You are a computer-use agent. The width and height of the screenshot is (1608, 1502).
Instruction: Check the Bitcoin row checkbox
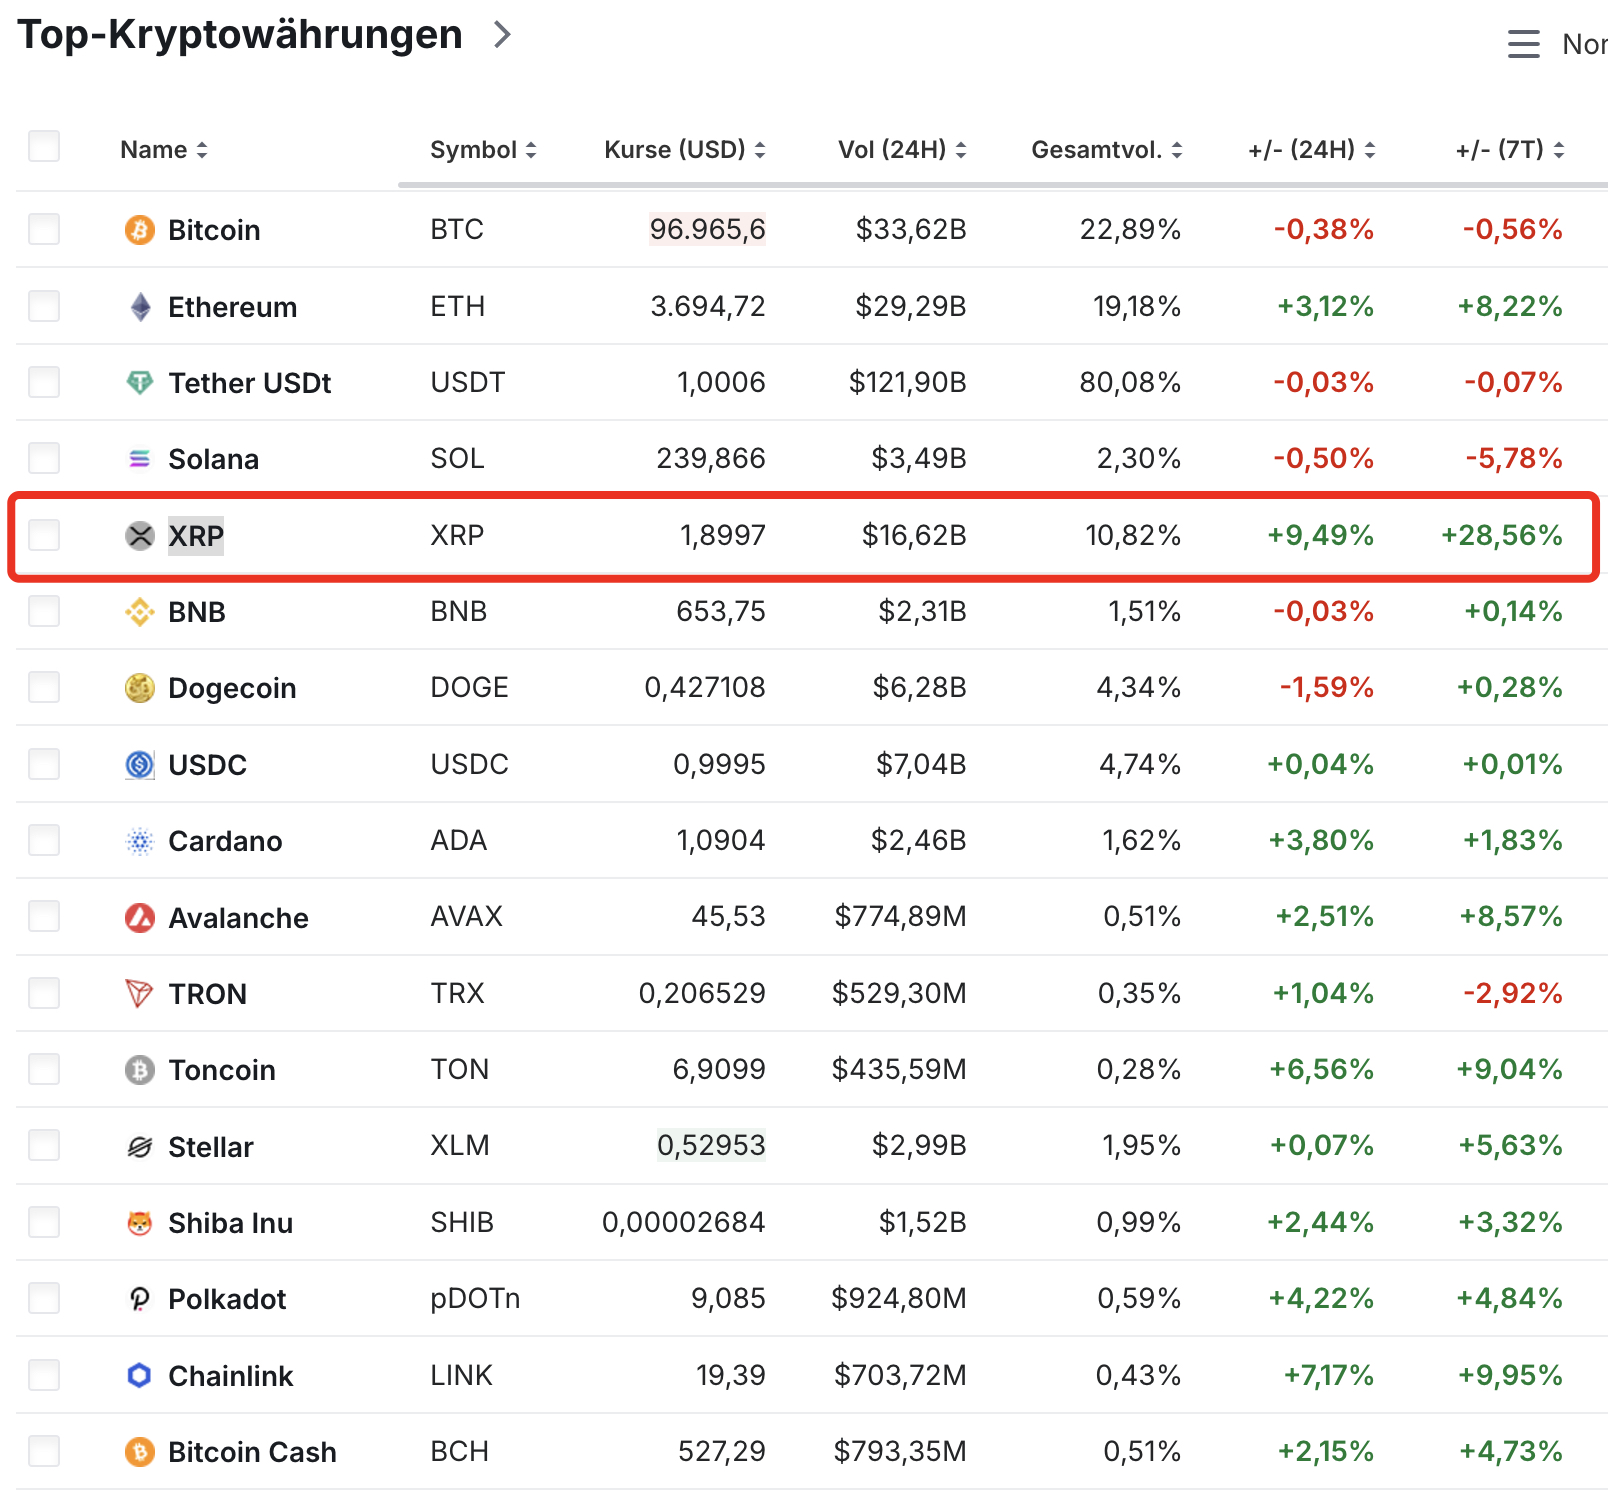click(44, 229)
